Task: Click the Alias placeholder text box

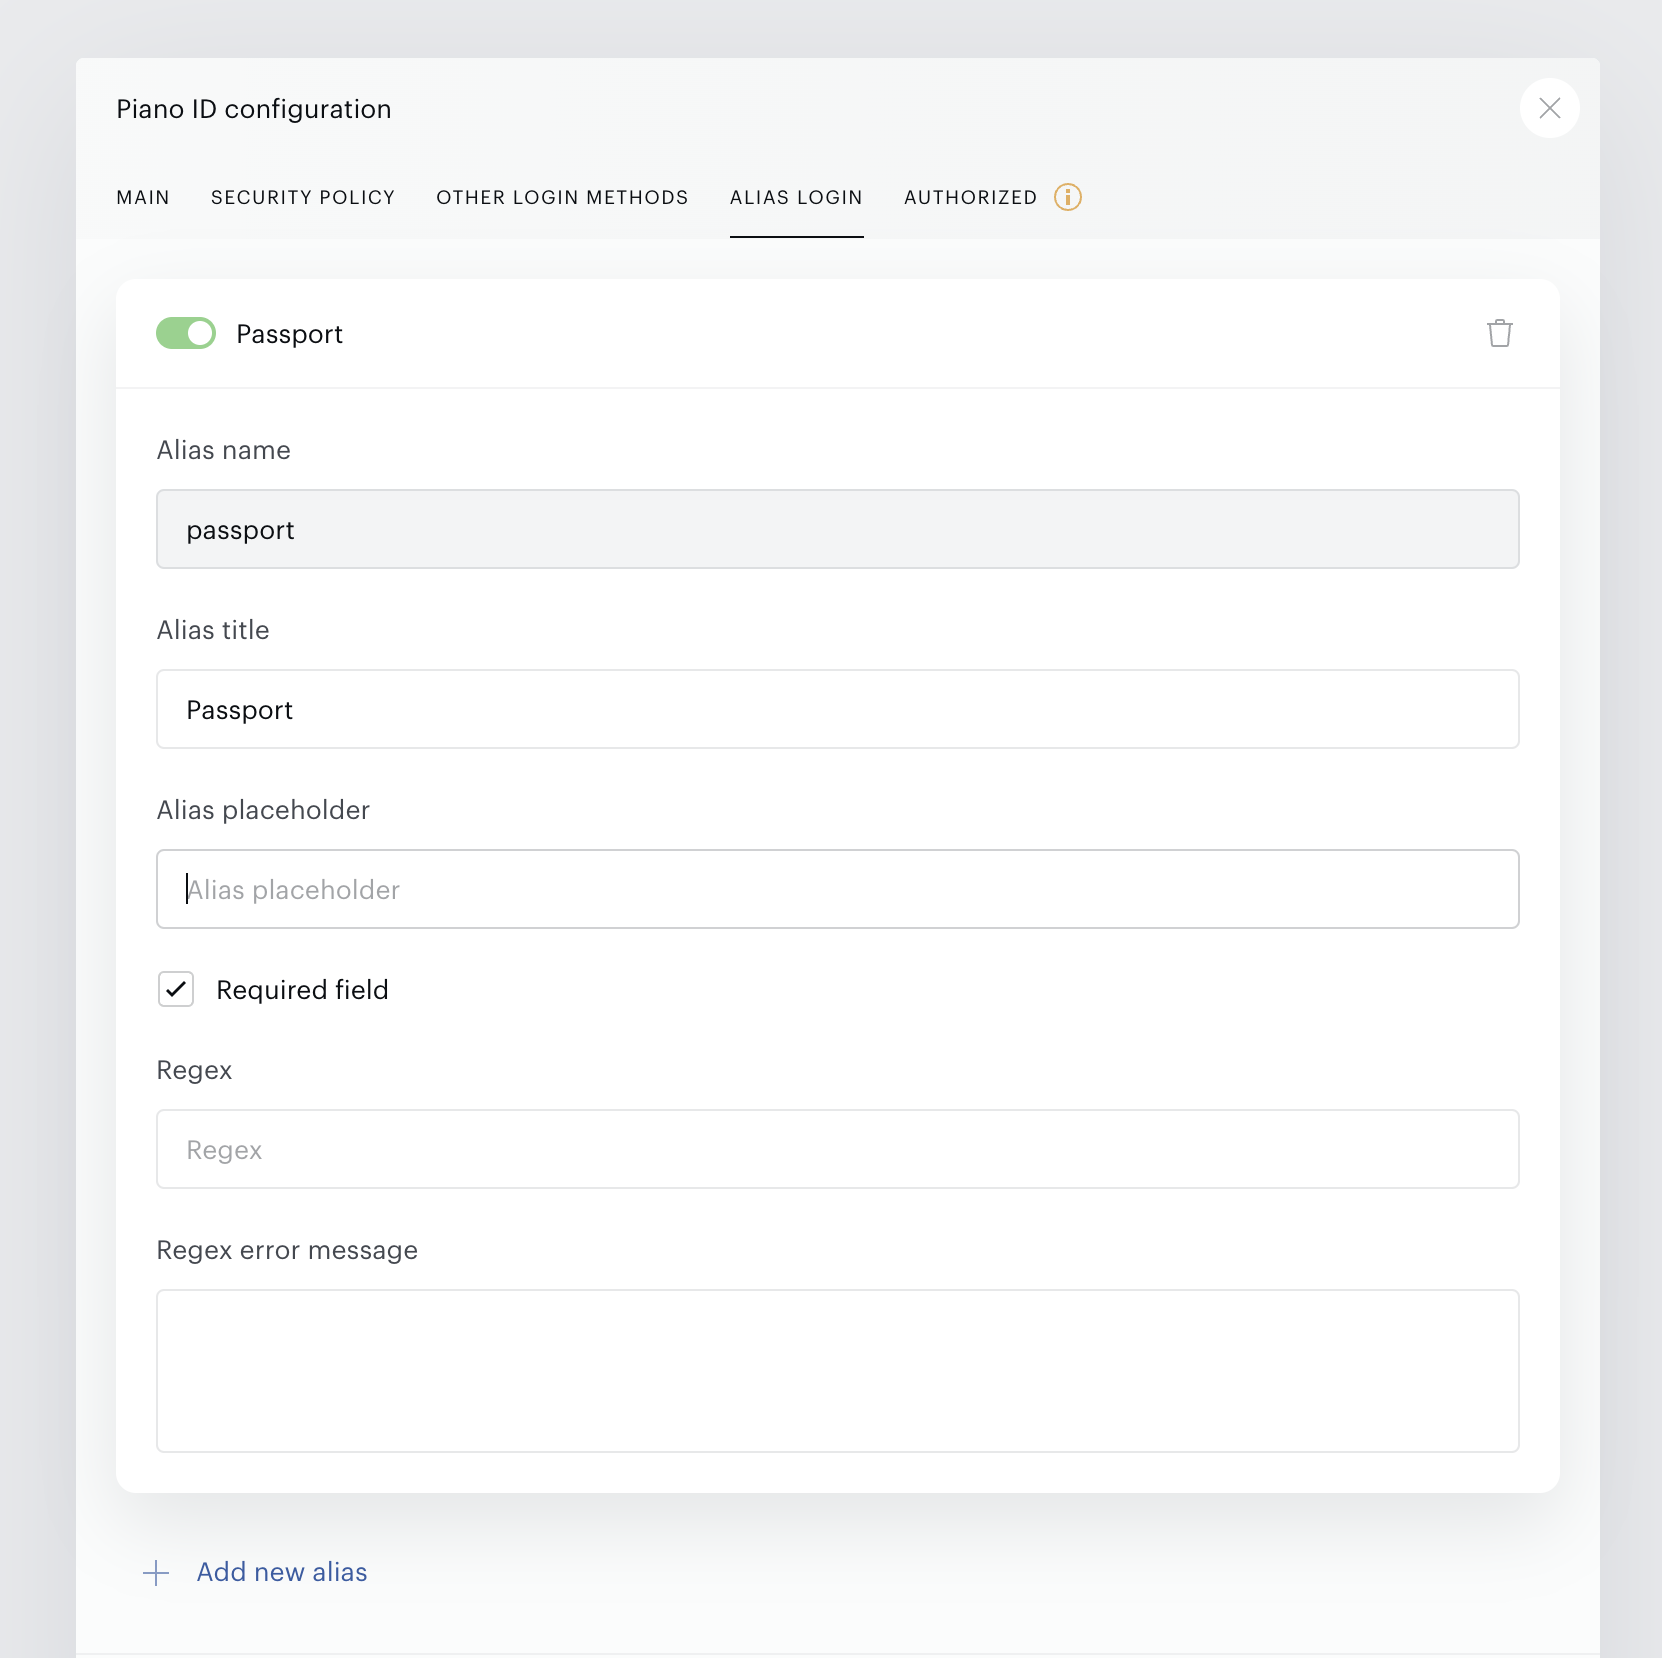Action: (838, 889)
